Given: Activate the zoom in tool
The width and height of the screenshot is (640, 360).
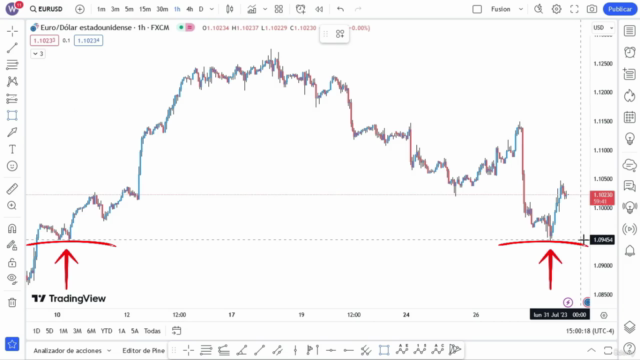Looking at the screenshot, I should (12, 206).
